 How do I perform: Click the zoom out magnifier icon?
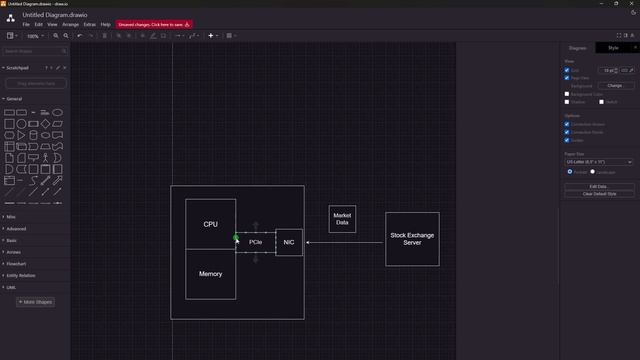click(x=66, y=36)
